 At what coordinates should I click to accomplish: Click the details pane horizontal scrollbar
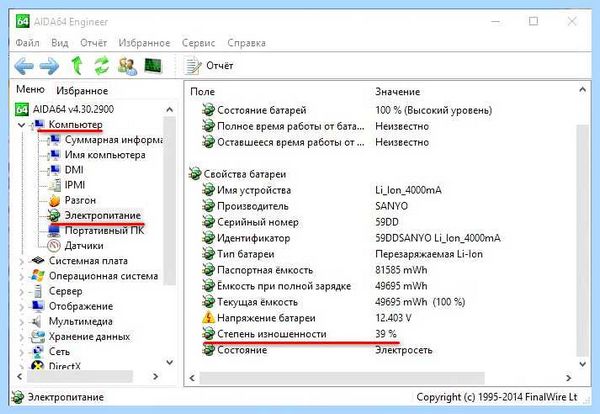coord(342,378)
